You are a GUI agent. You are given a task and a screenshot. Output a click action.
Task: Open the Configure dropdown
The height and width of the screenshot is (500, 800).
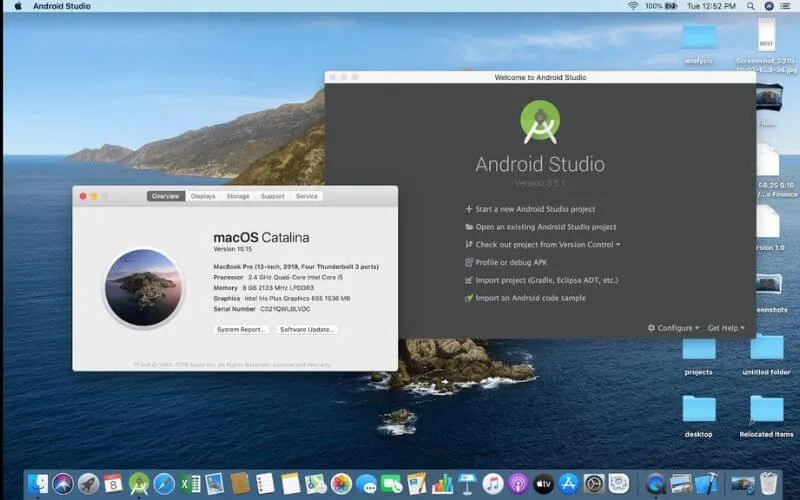click(x=674, y=328)
